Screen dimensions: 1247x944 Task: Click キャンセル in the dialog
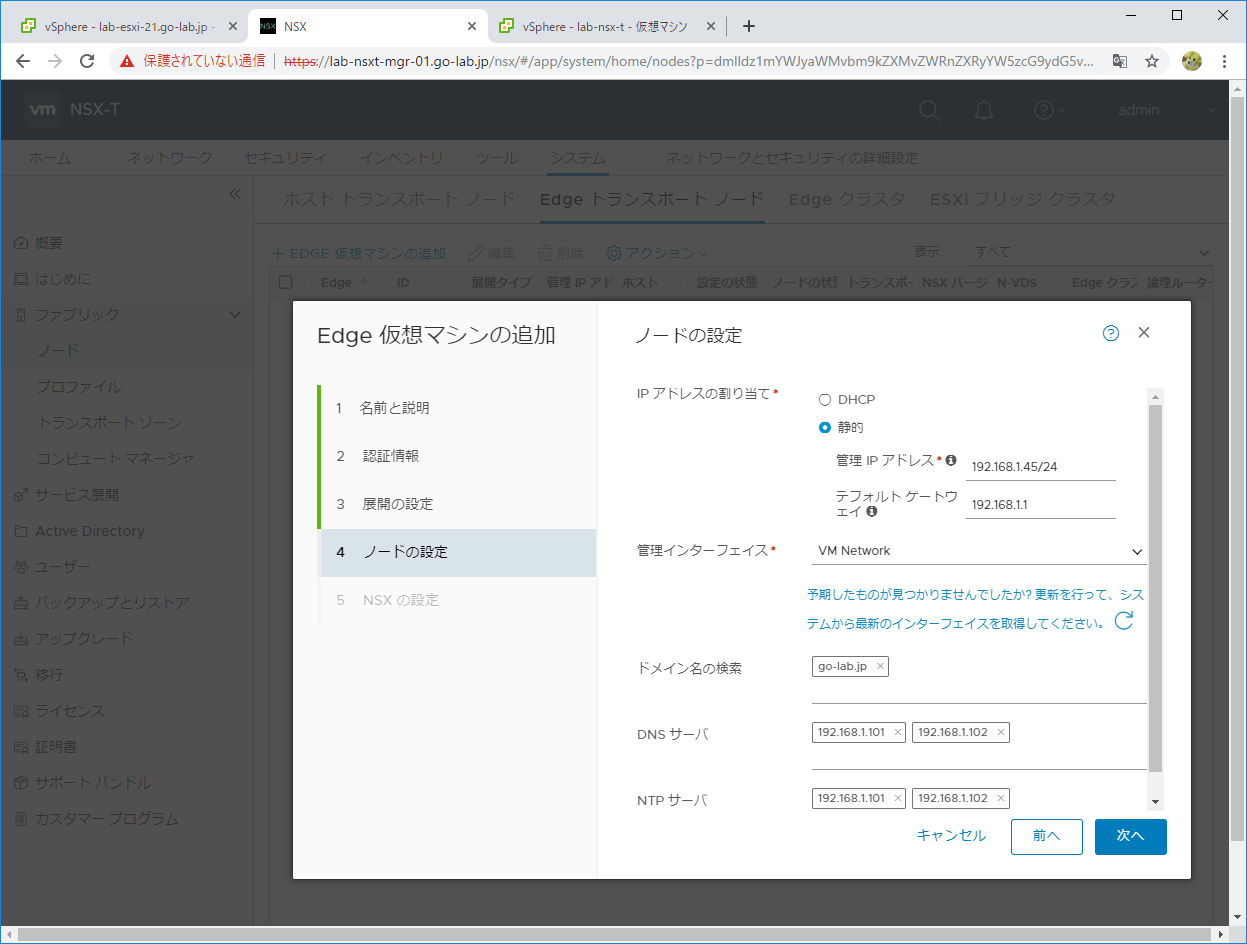[x=951, y=836]
